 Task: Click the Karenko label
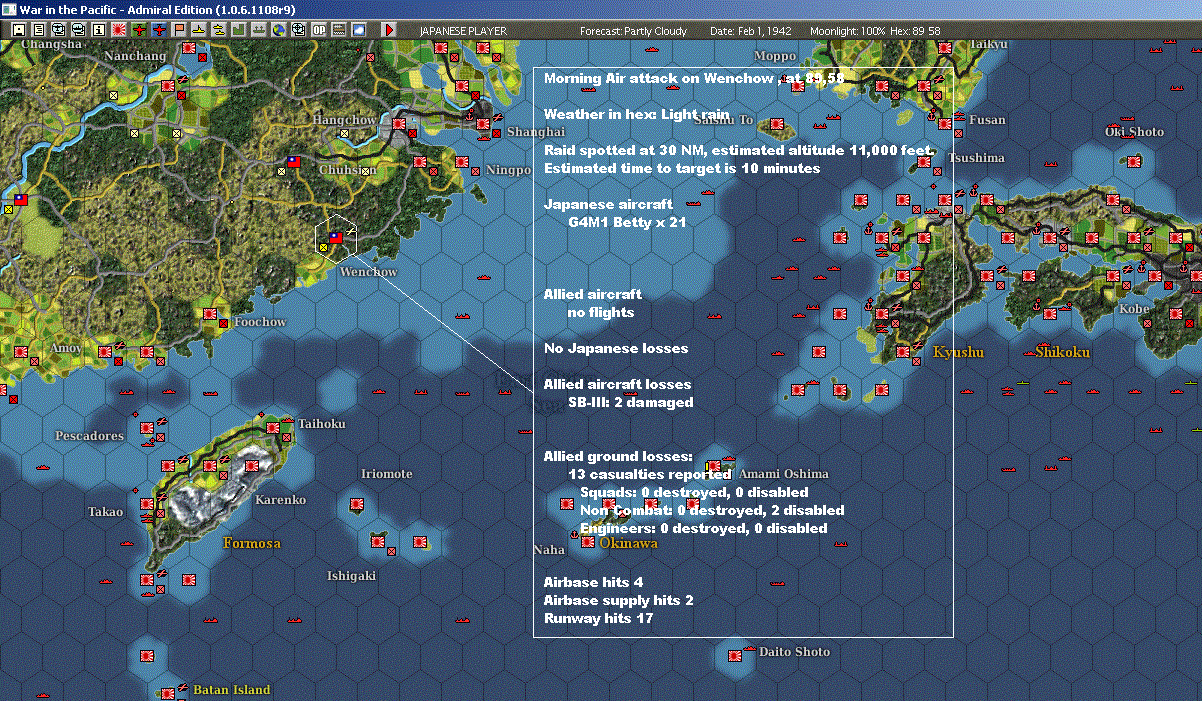281,500
